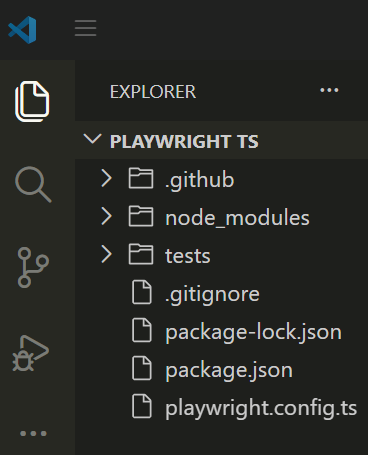
Task: Expand the tests folder chevron
Action: pyautogui.click(x=107, y=254)
